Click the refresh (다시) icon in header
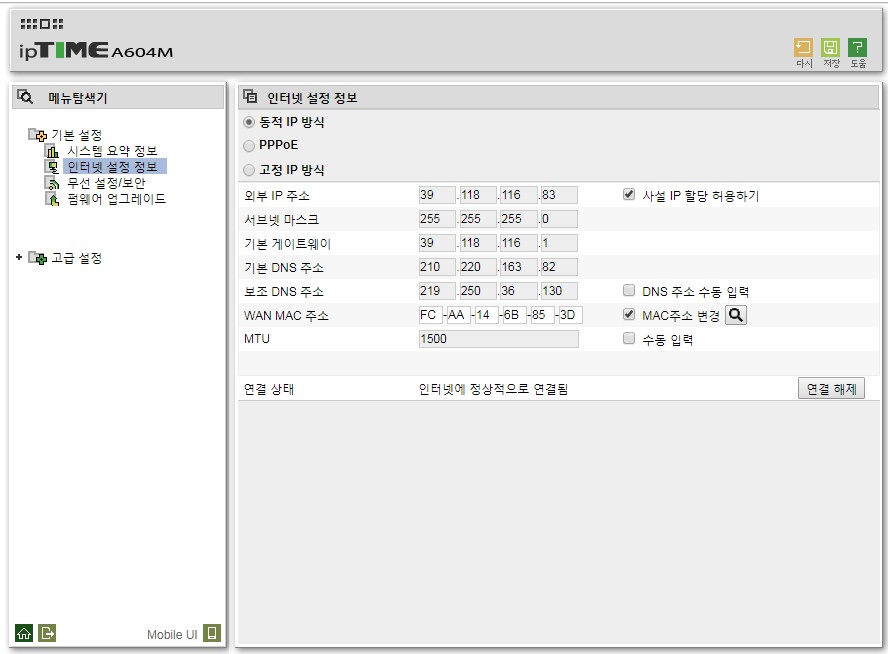 click(x=803, y=48)
